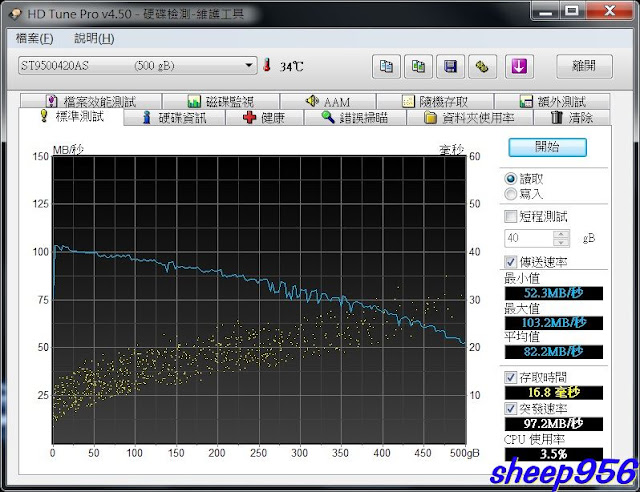Click the thermometer temperature icon
640x492 pixels.
click(x=267, y=65)
